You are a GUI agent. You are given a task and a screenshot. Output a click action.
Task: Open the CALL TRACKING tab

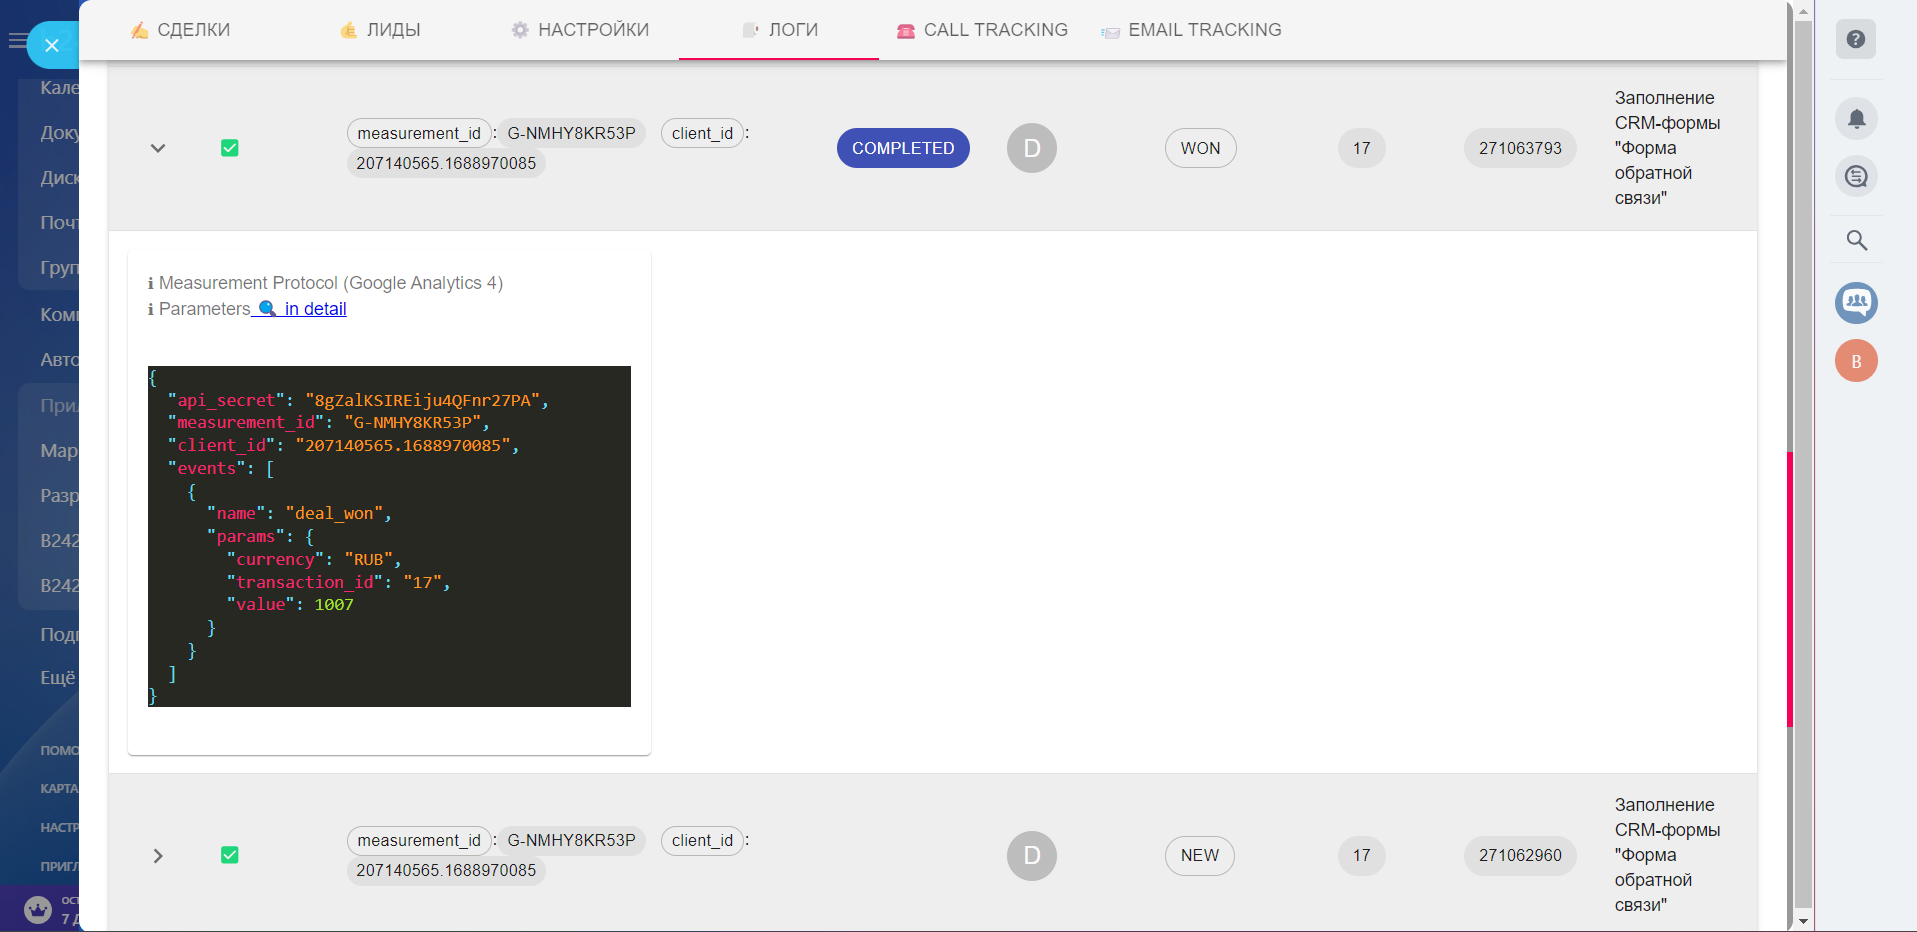point(982,30)
